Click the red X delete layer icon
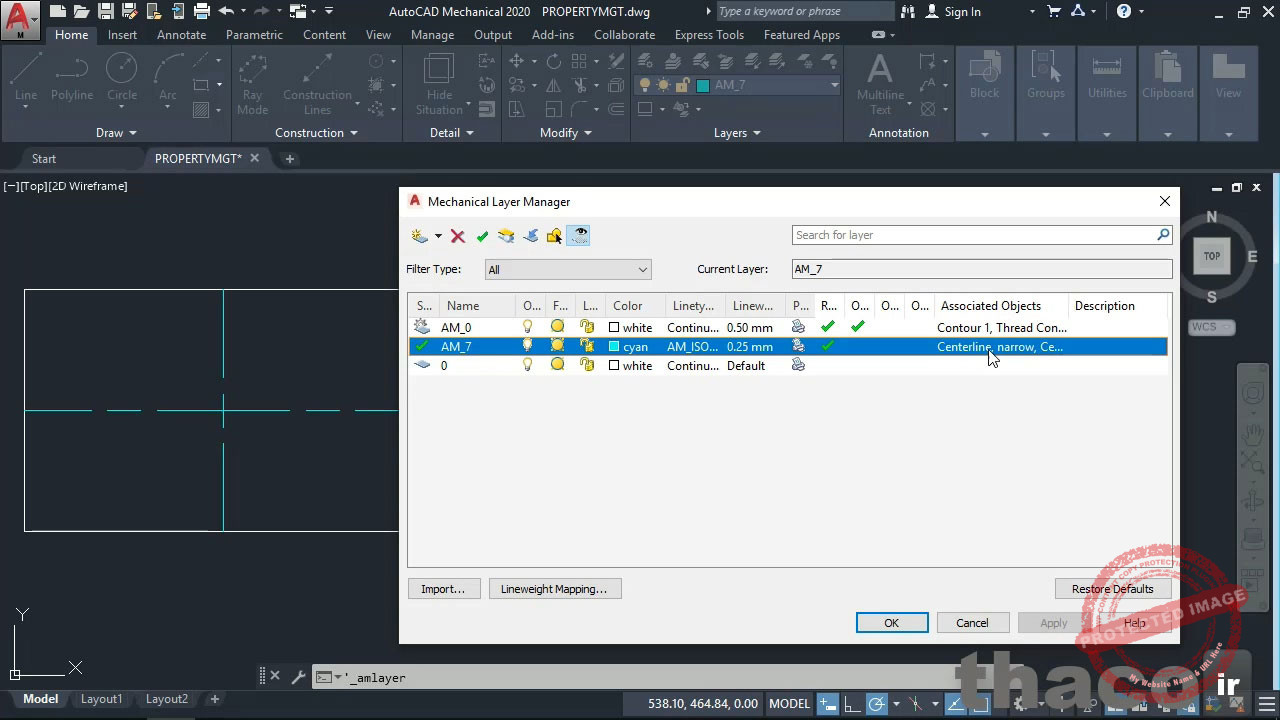The width and height of the screenshot is (1280, 720). coord(458,236)
